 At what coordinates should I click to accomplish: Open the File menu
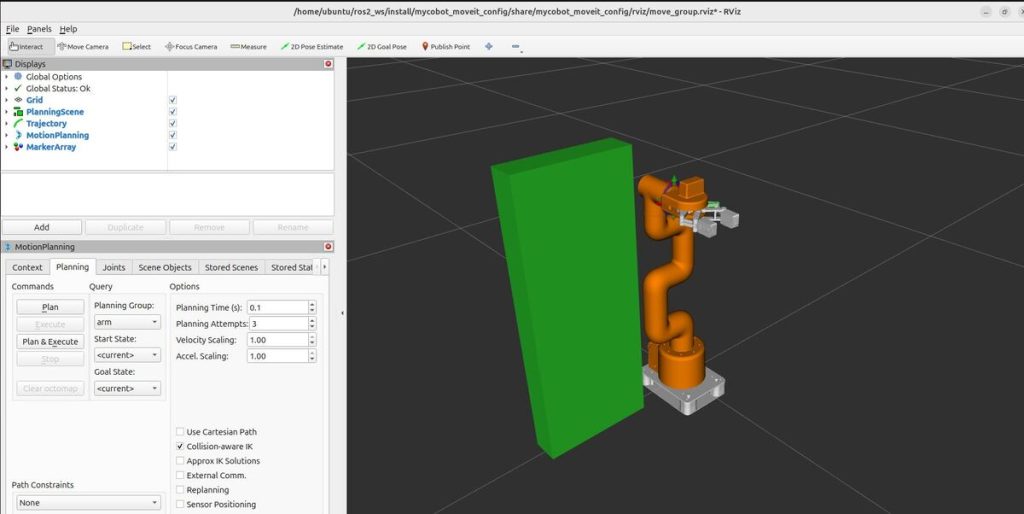pyautogui.click(x=12, y=29)
